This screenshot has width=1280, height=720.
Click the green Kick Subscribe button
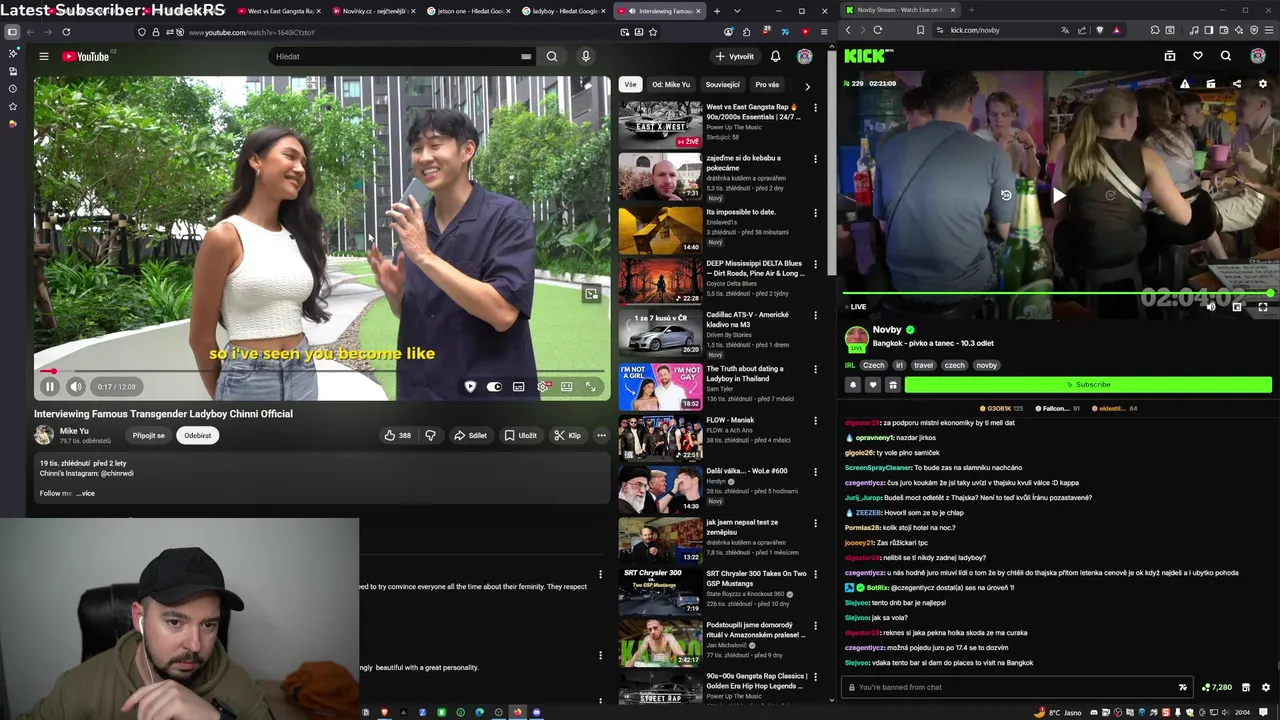tap(1088, 385)
